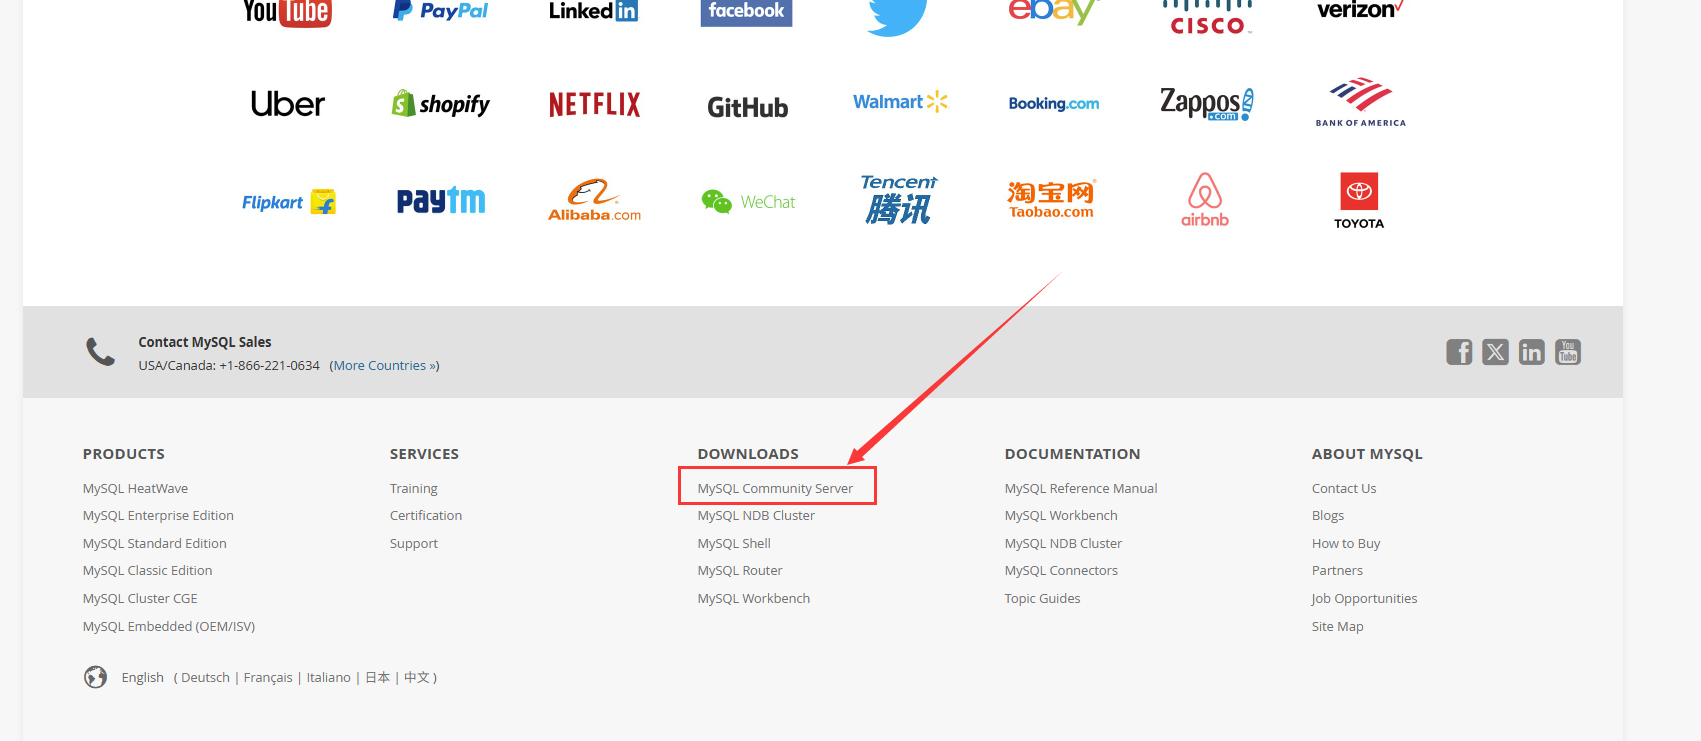The height and width of the screenshot is (741, 1701).
Task: Click the Tencent logo
Action: pos(899,199)
